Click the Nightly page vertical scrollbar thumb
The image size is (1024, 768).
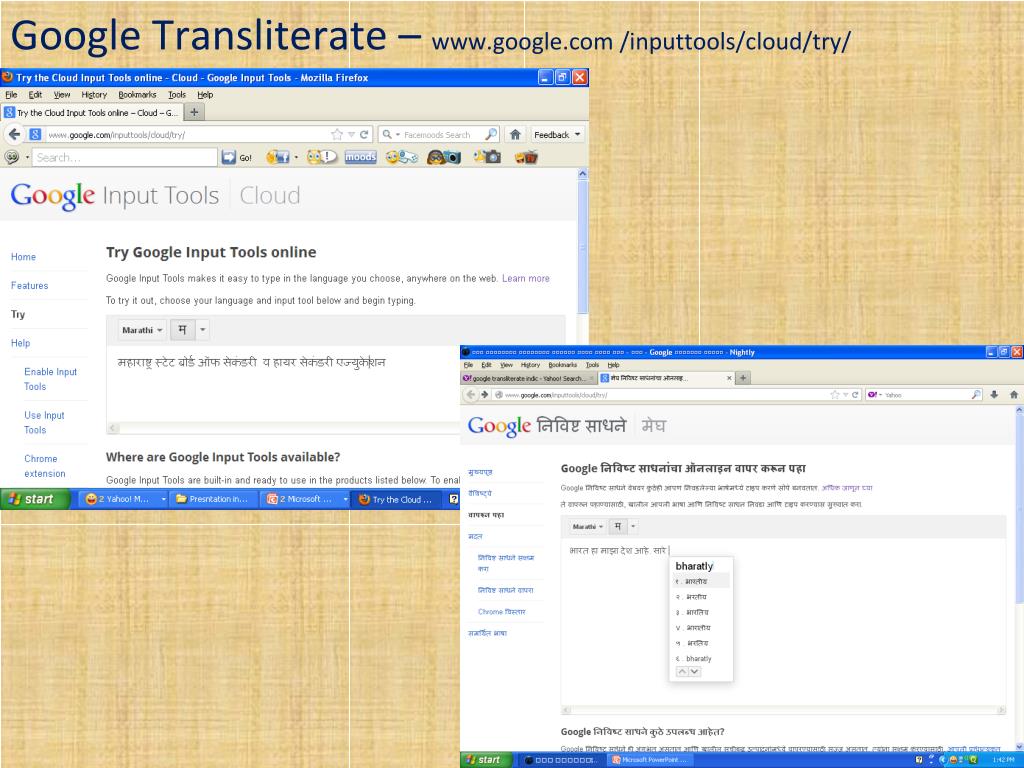point(1019,509)
